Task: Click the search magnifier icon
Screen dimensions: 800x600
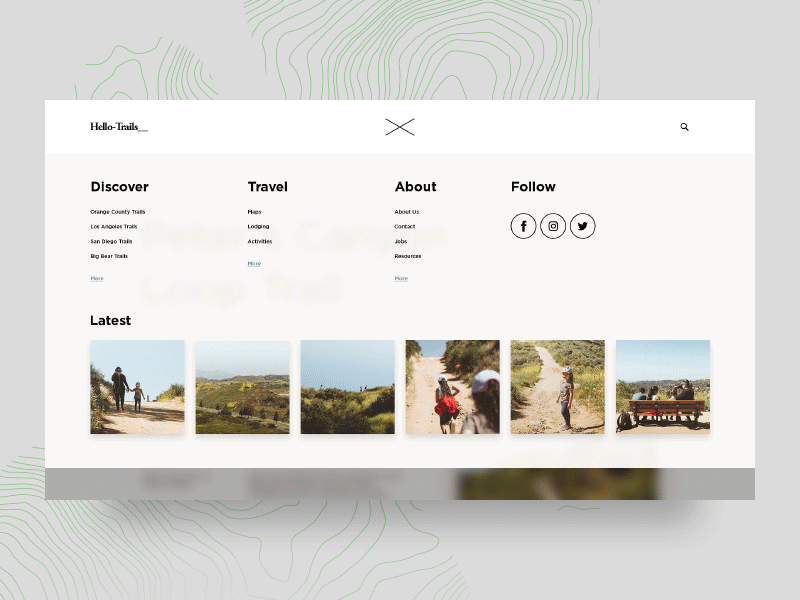Action: tap(684, 127)
